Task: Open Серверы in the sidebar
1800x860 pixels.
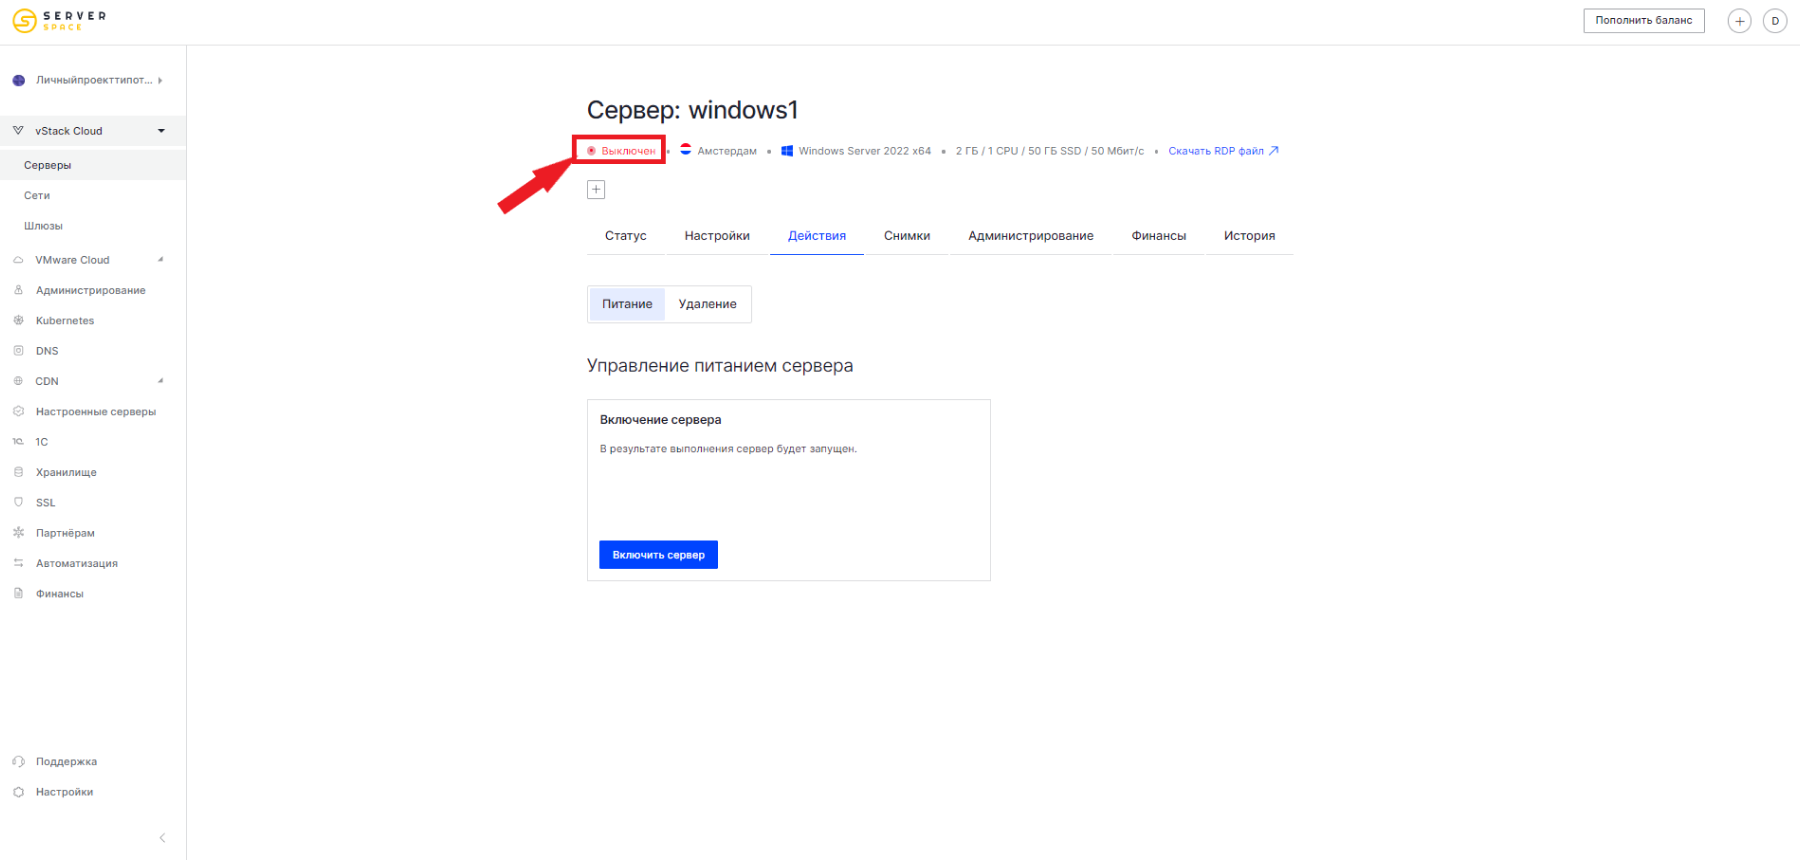Action: tap(48, 165)
